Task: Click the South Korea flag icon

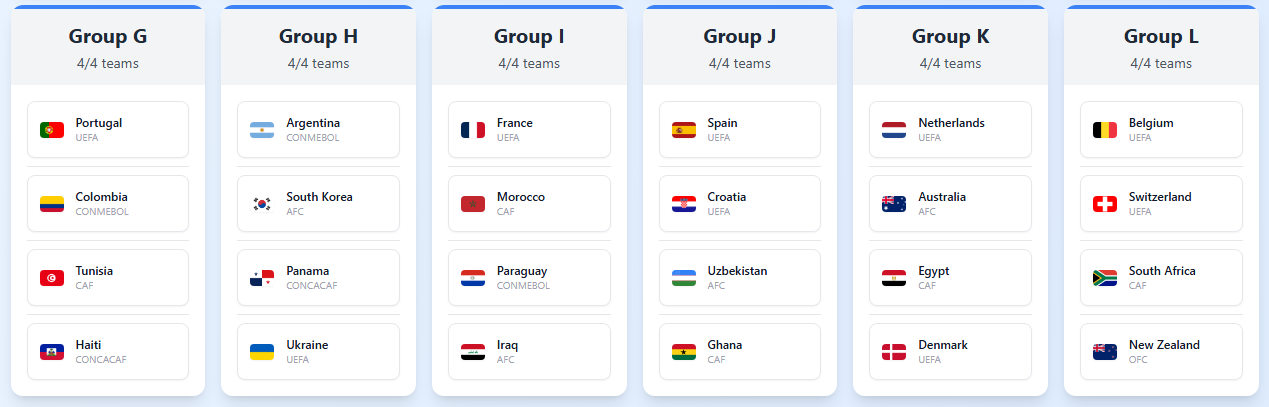Action: tap(262, 204)
